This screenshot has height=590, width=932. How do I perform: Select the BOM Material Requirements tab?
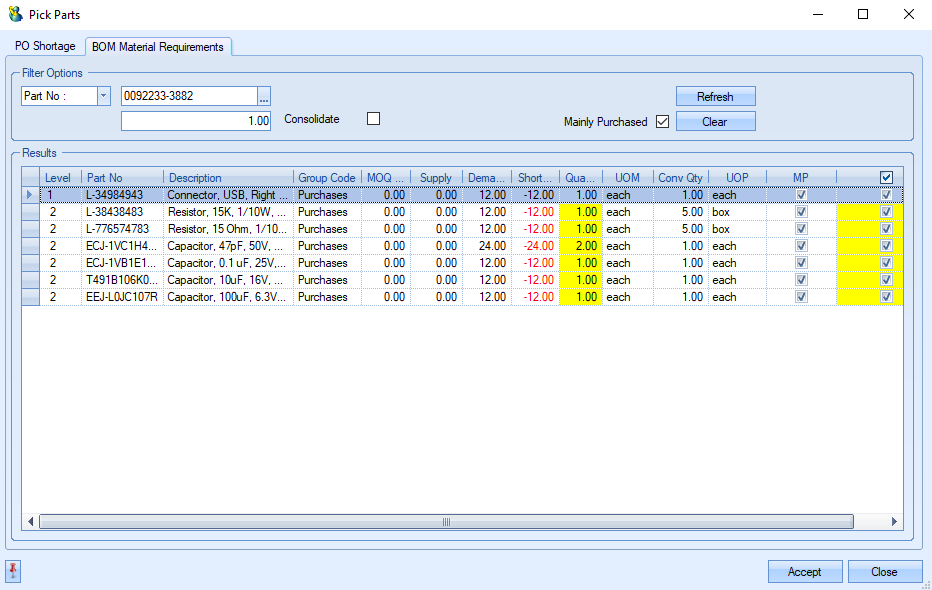pos(158,47)
